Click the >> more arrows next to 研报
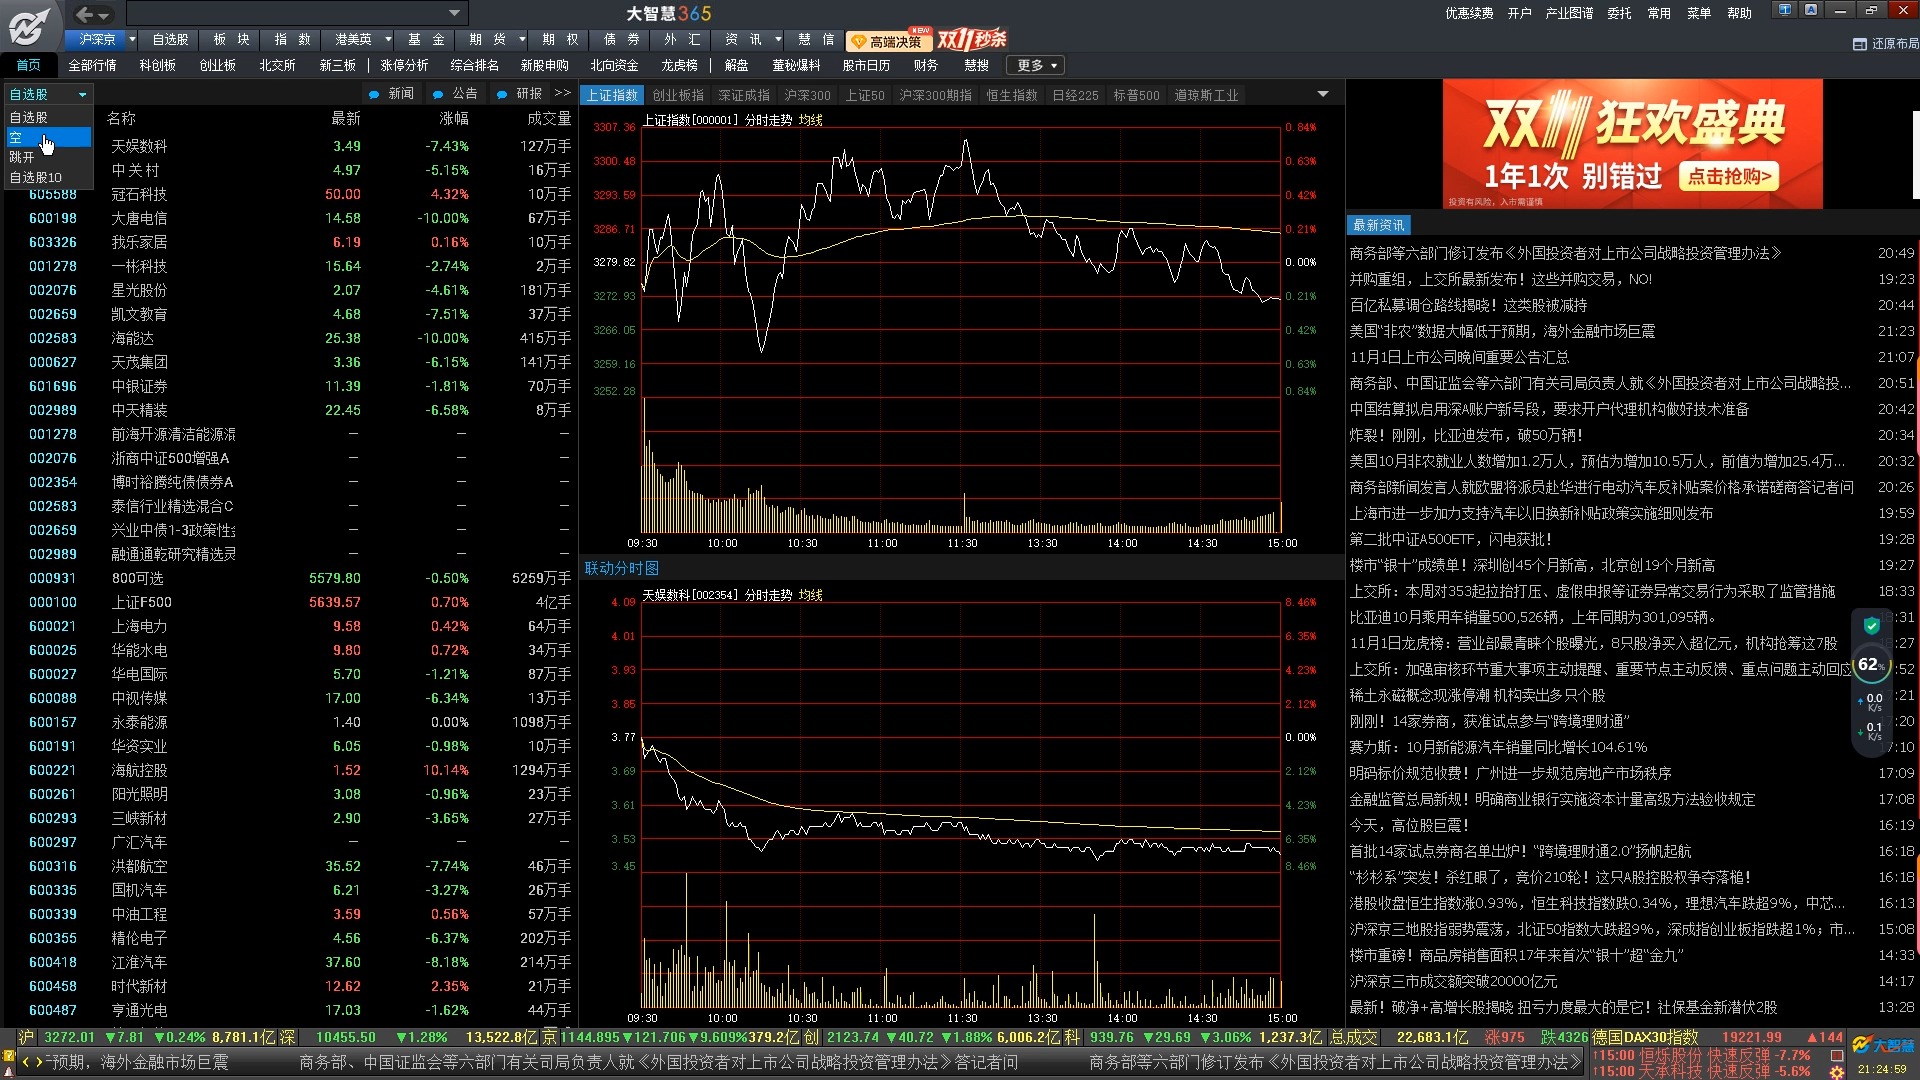 563,93
